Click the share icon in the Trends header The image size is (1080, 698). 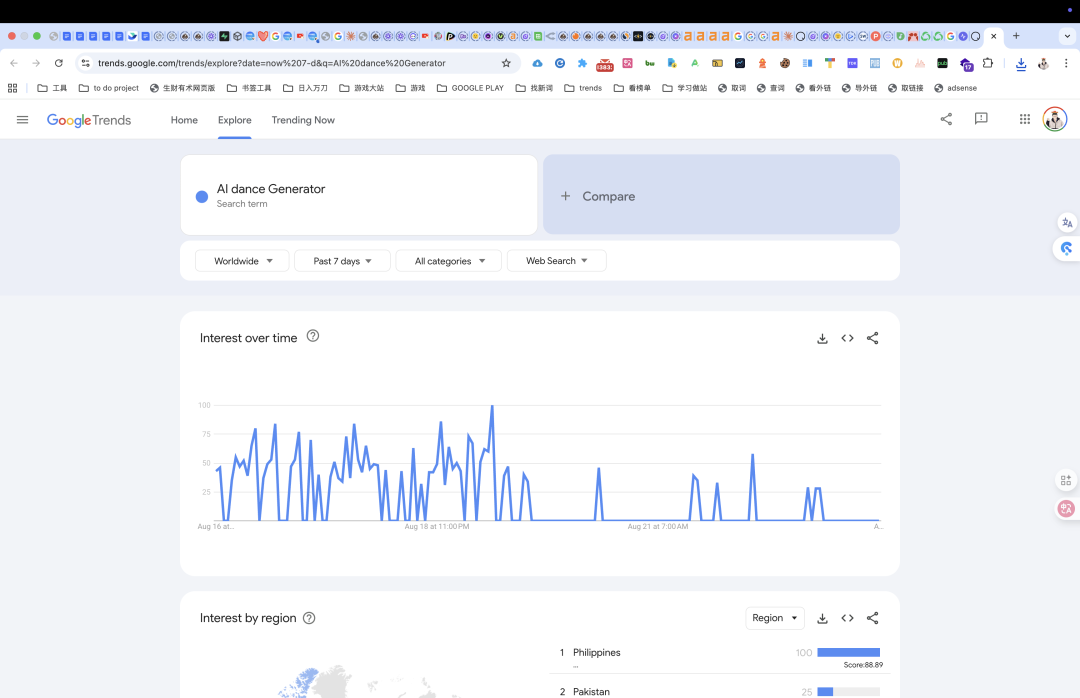(946, 119)
